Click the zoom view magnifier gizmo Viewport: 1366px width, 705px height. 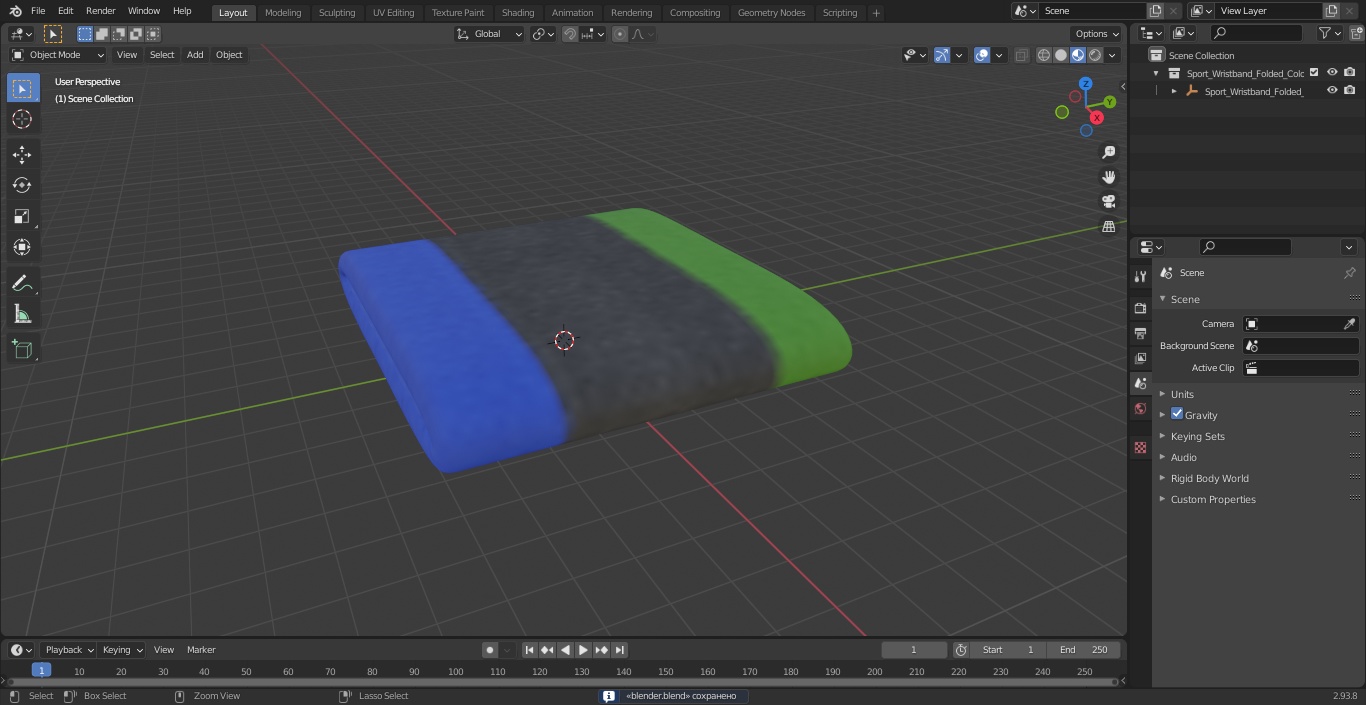[x=1108, y=152]
